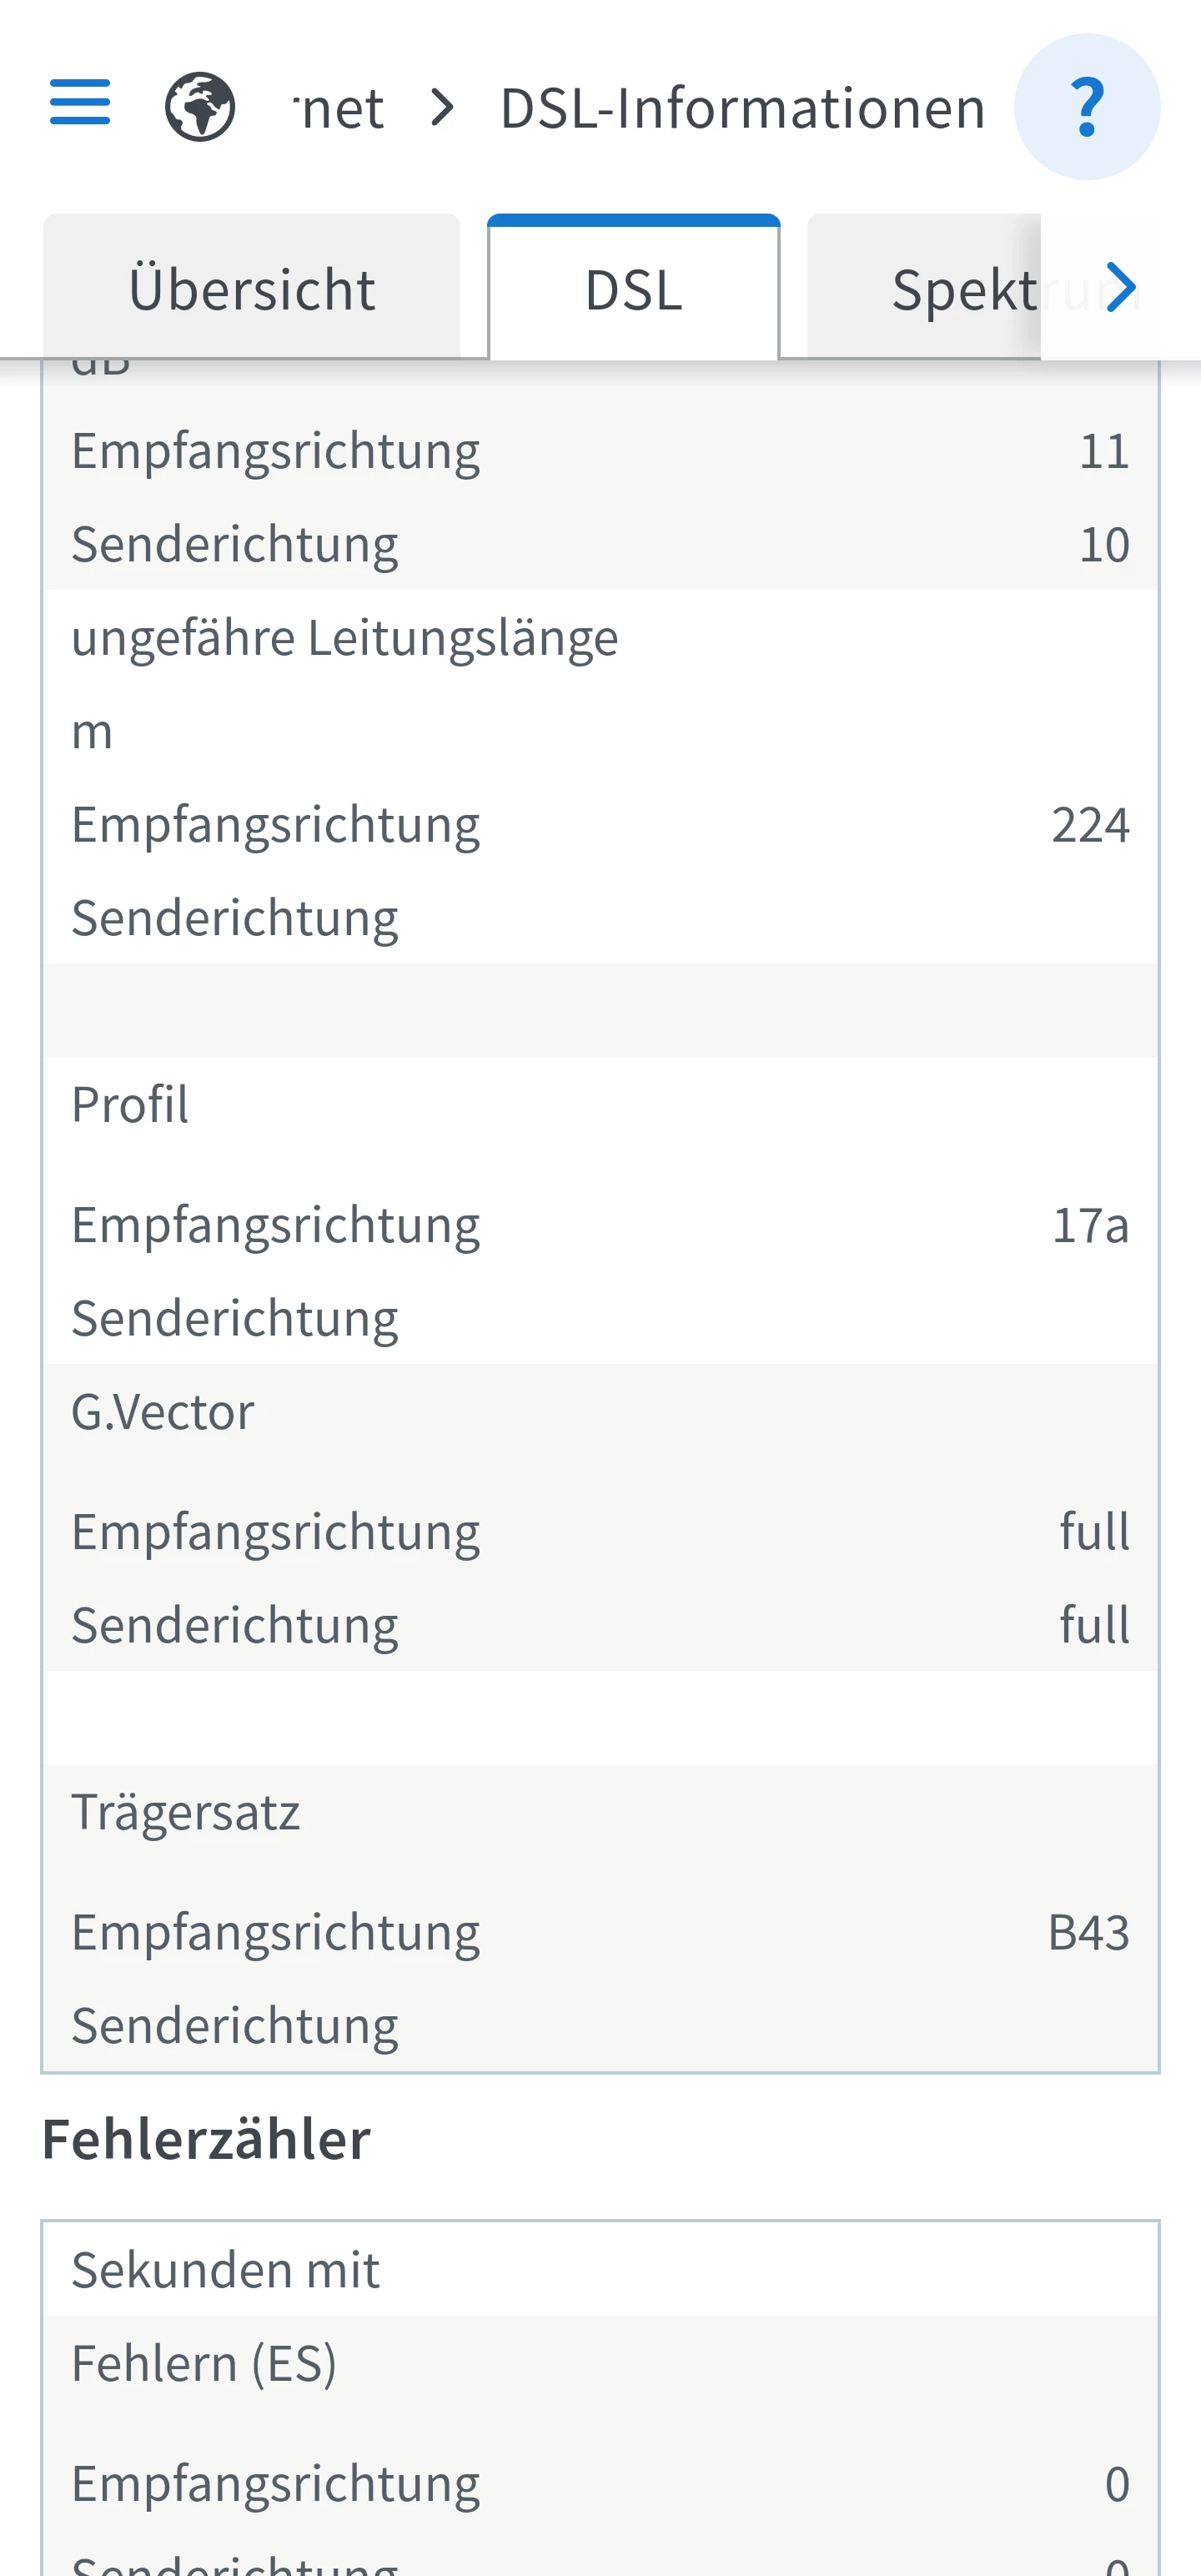Select the G.Vector Senderichtung full value

[x=1095, y=1625]
